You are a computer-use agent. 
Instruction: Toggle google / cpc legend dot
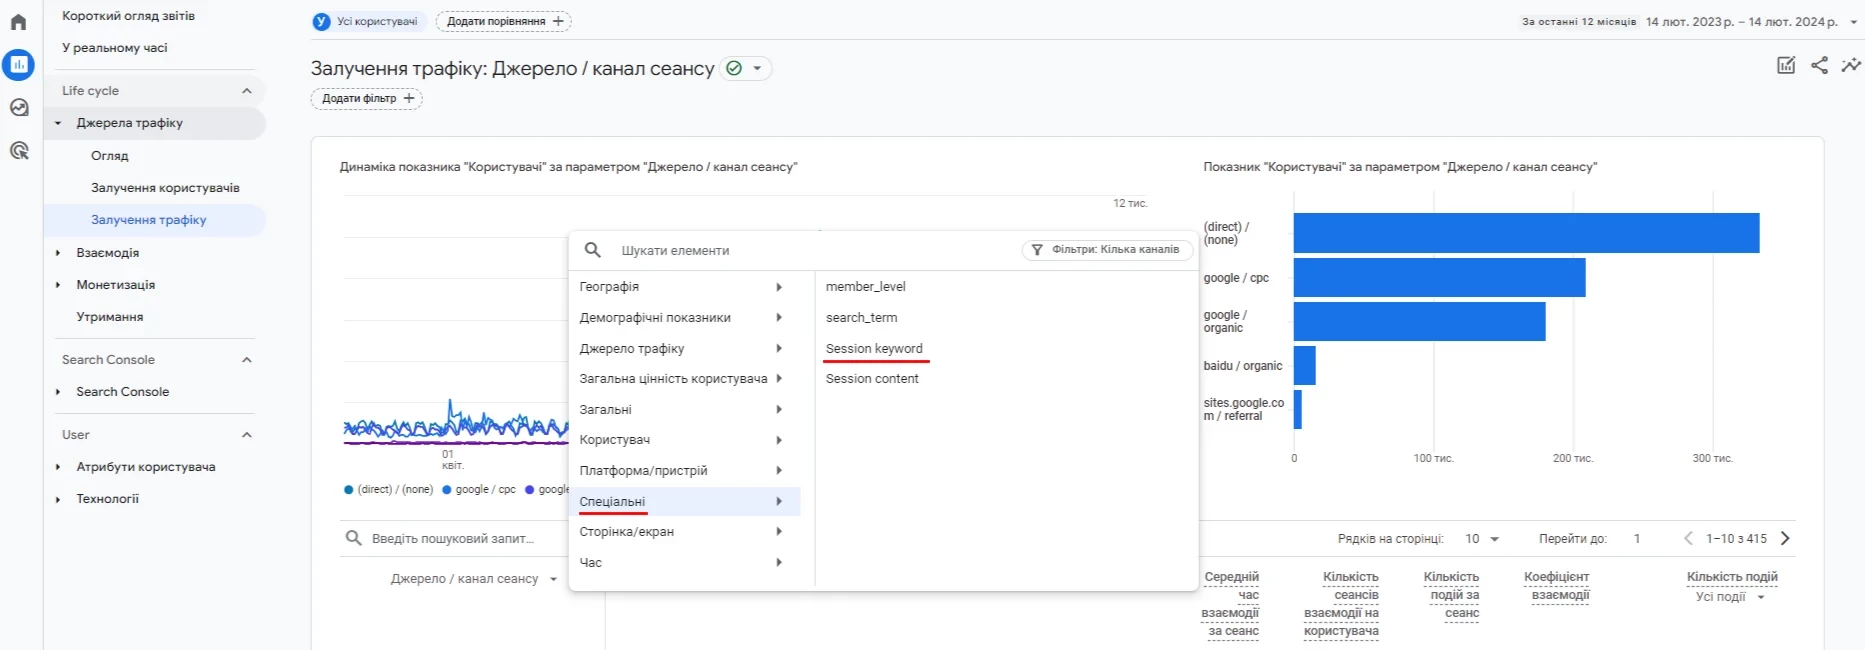[x=446, y=490]
